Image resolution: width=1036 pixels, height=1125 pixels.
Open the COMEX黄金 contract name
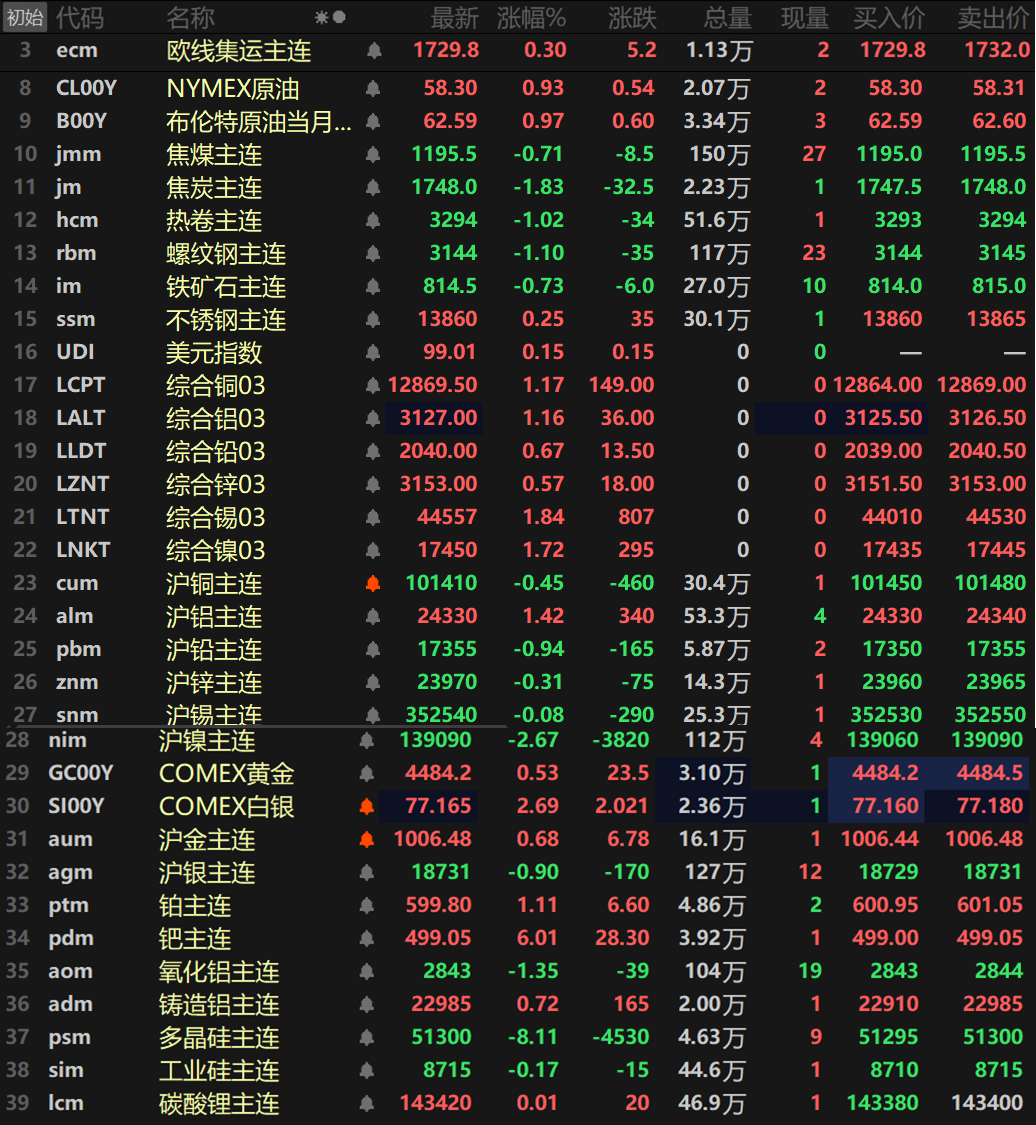(226, 774)
